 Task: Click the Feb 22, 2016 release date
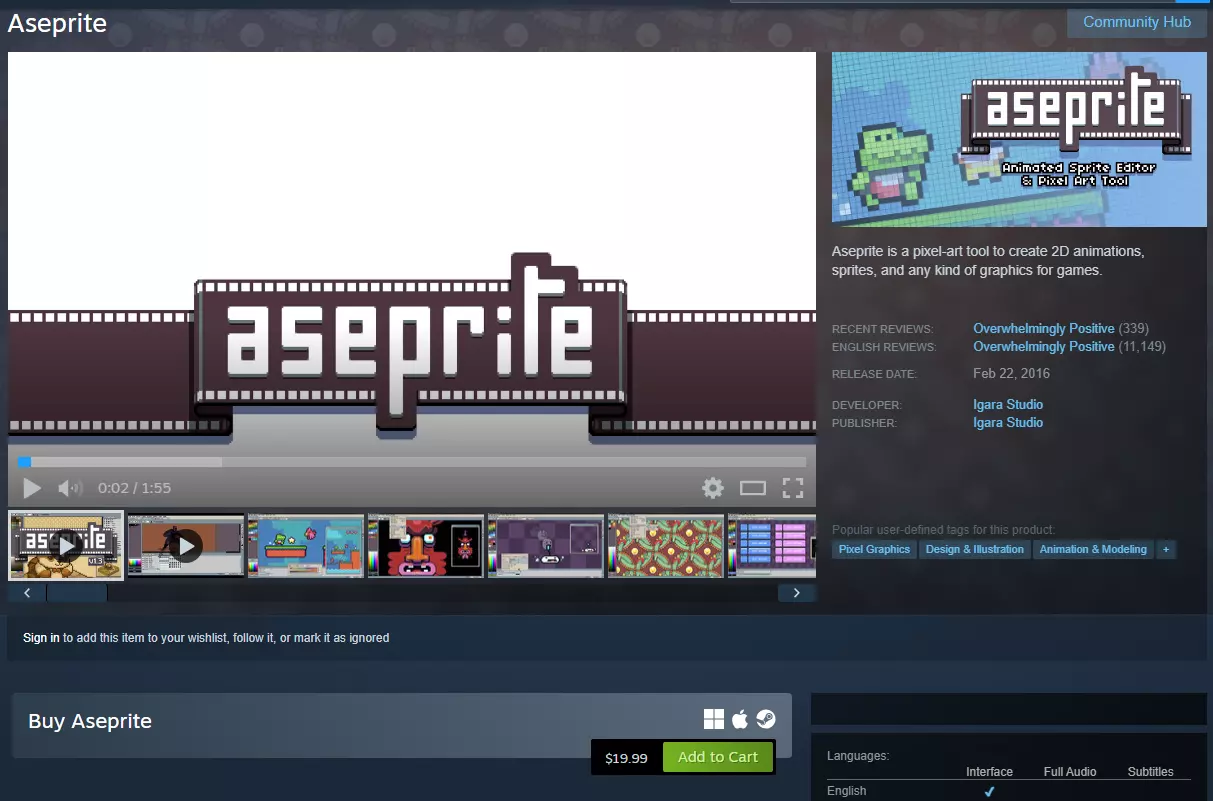pos(1011,373)
